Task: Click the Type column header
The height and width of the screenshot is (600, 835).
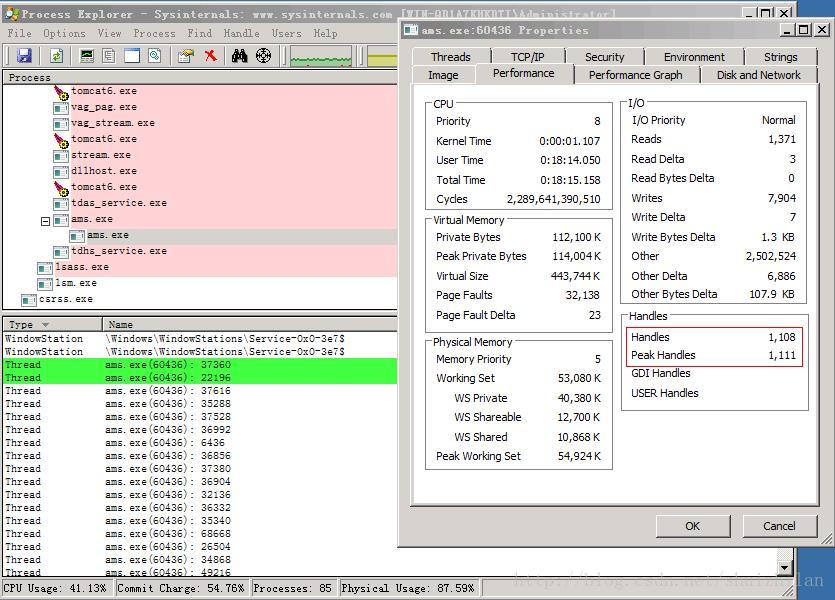Action: click(52, 324)
